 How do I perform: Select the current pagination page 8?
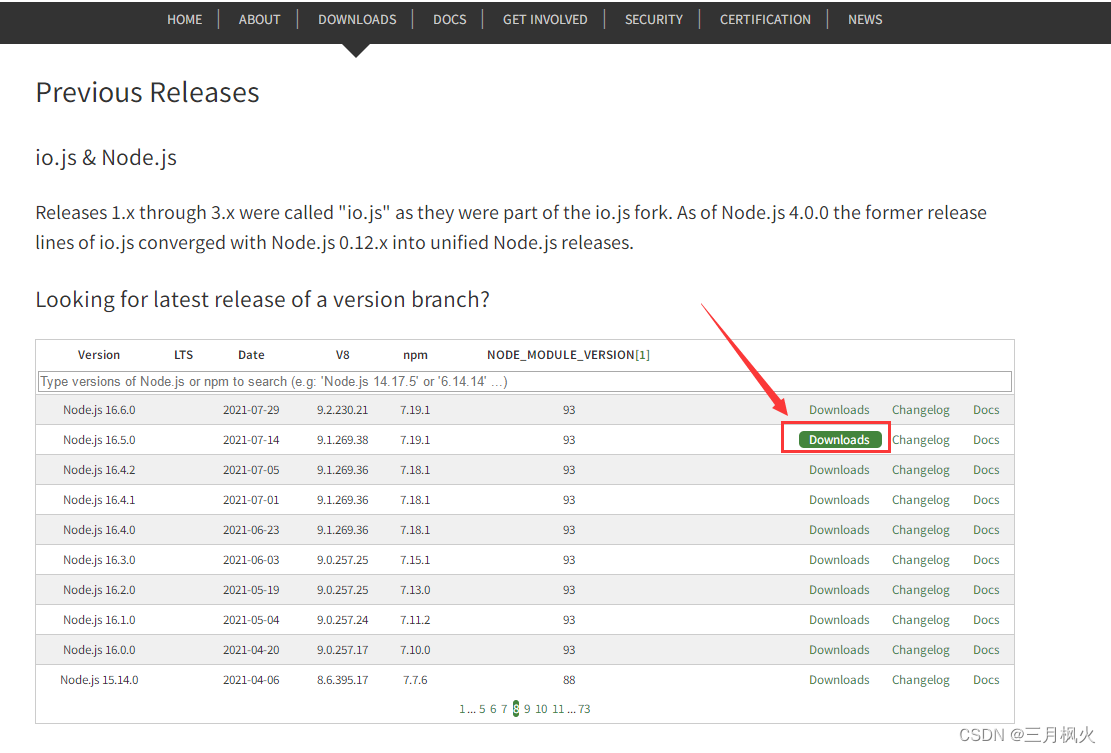click(x=516, y=709)
